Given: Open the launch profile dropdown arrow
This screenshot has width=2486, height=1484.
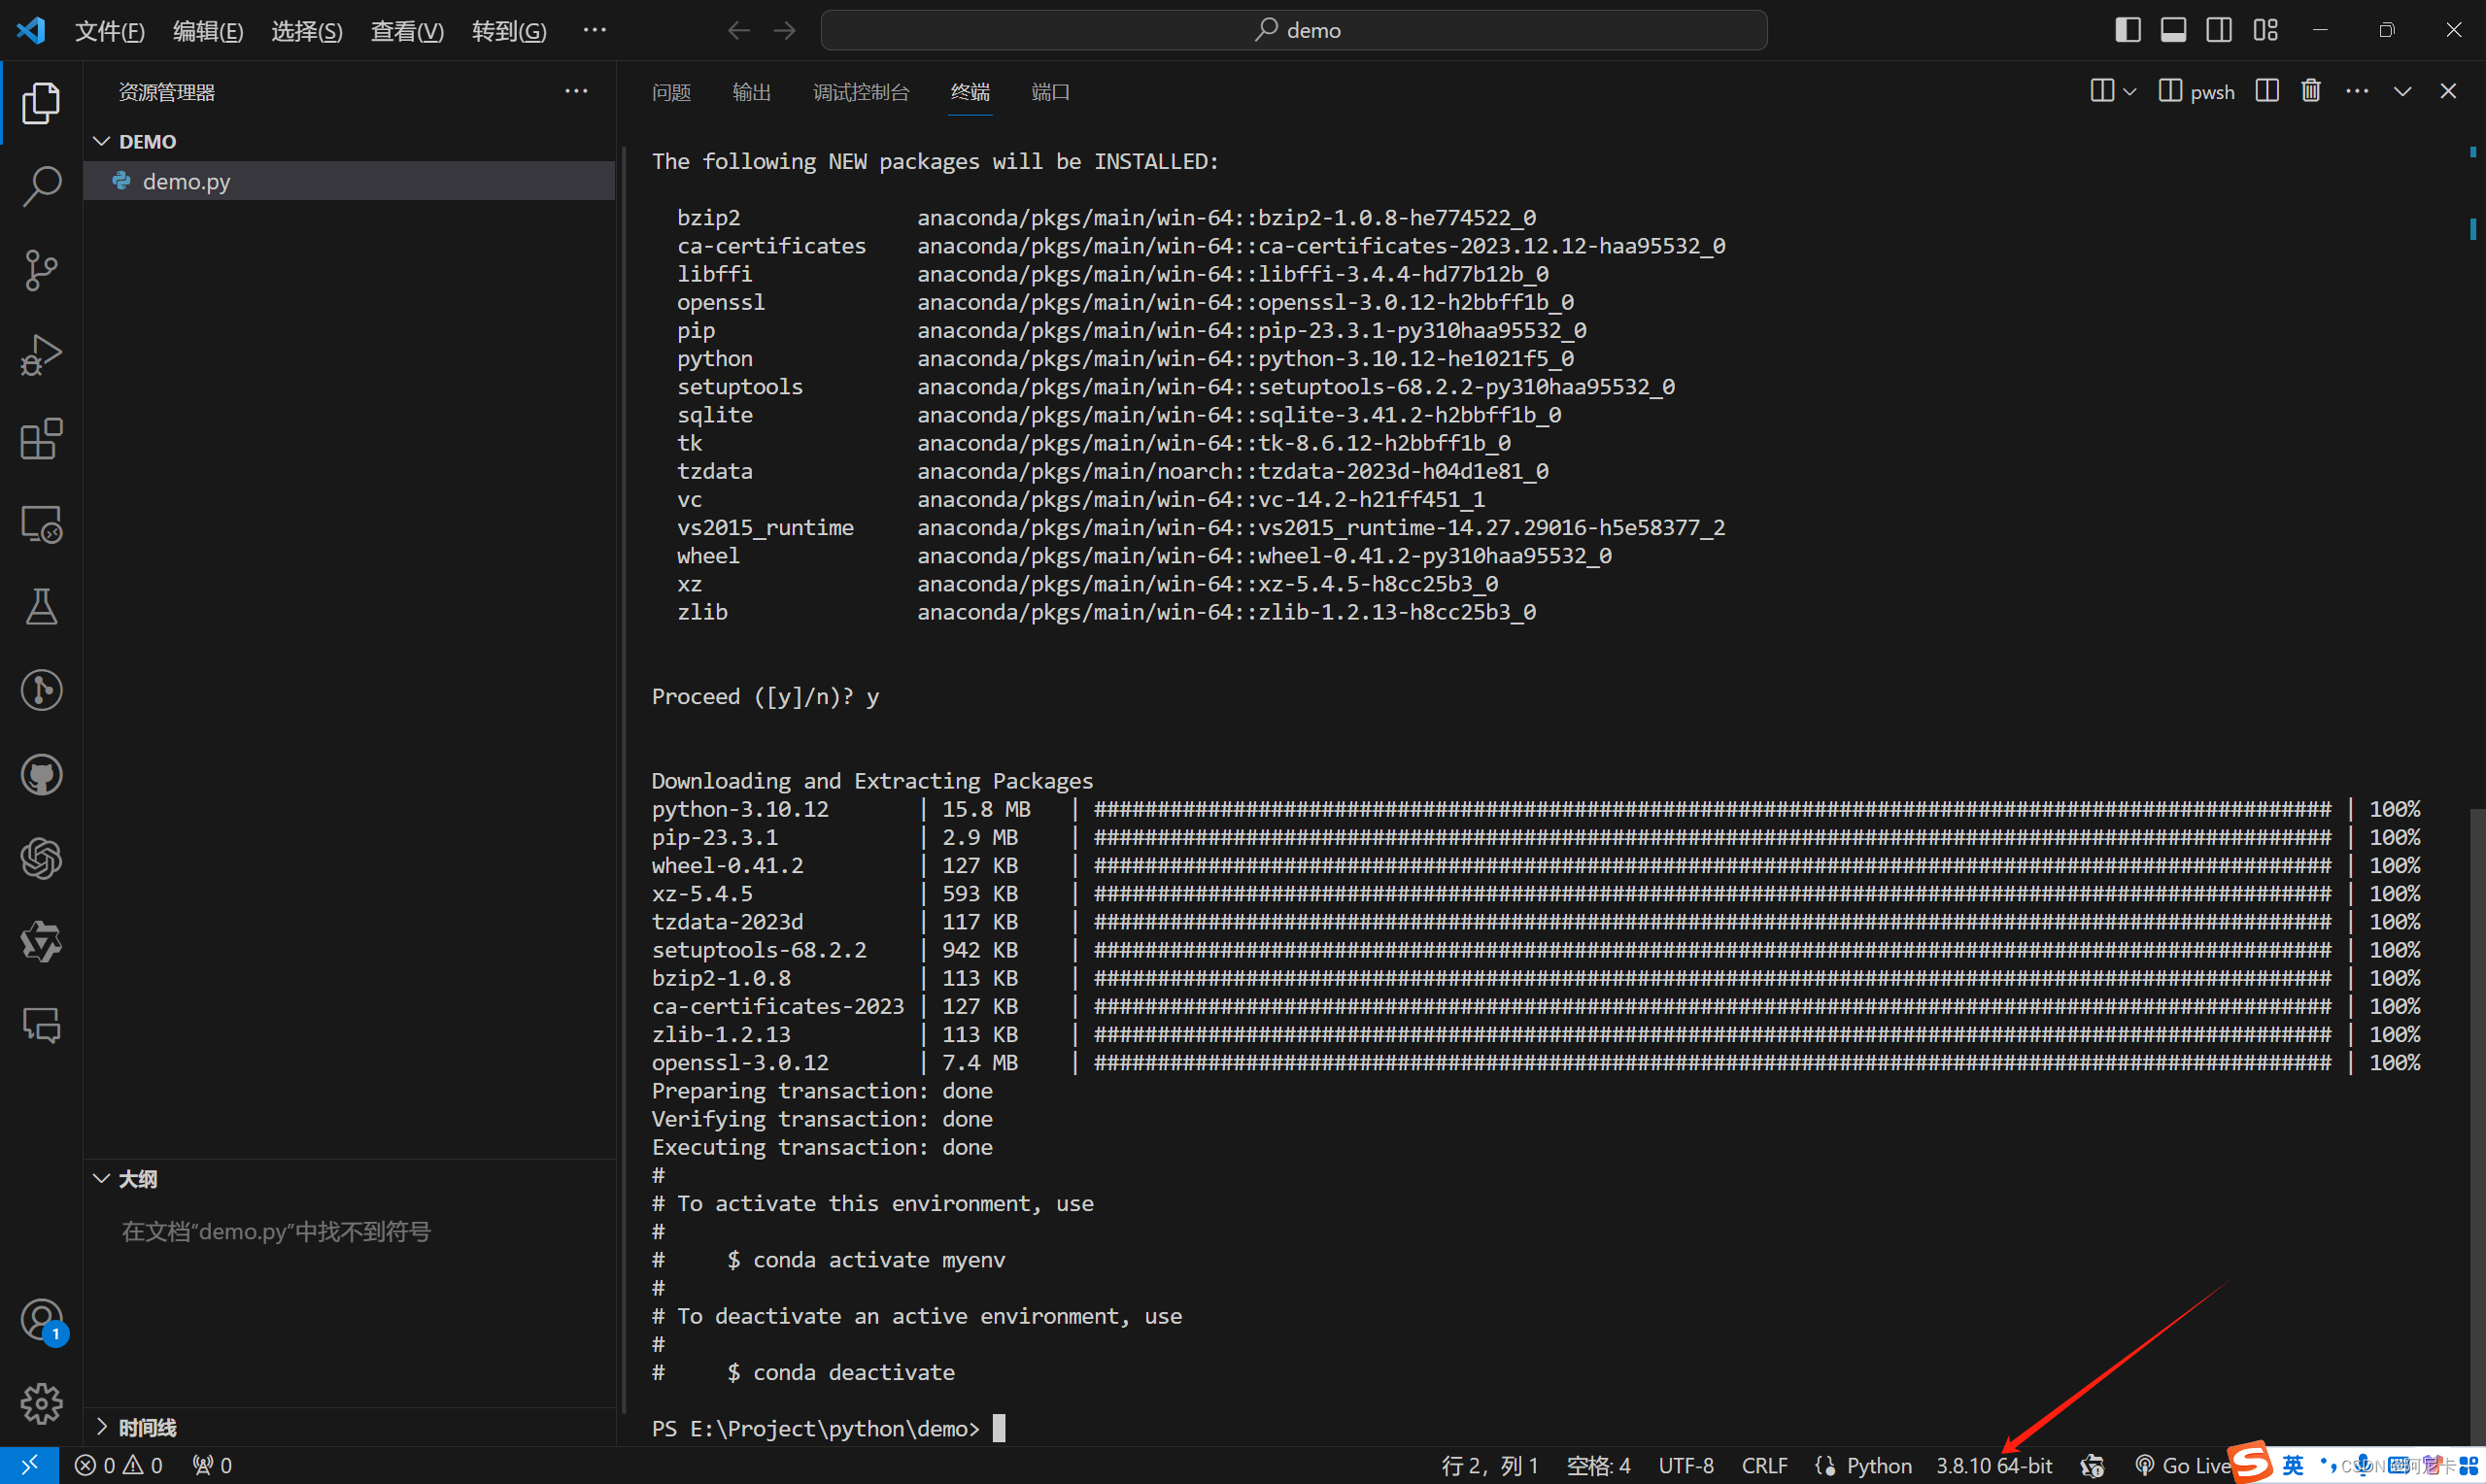Looking at the screenshot, I should tap(2131, 91).
